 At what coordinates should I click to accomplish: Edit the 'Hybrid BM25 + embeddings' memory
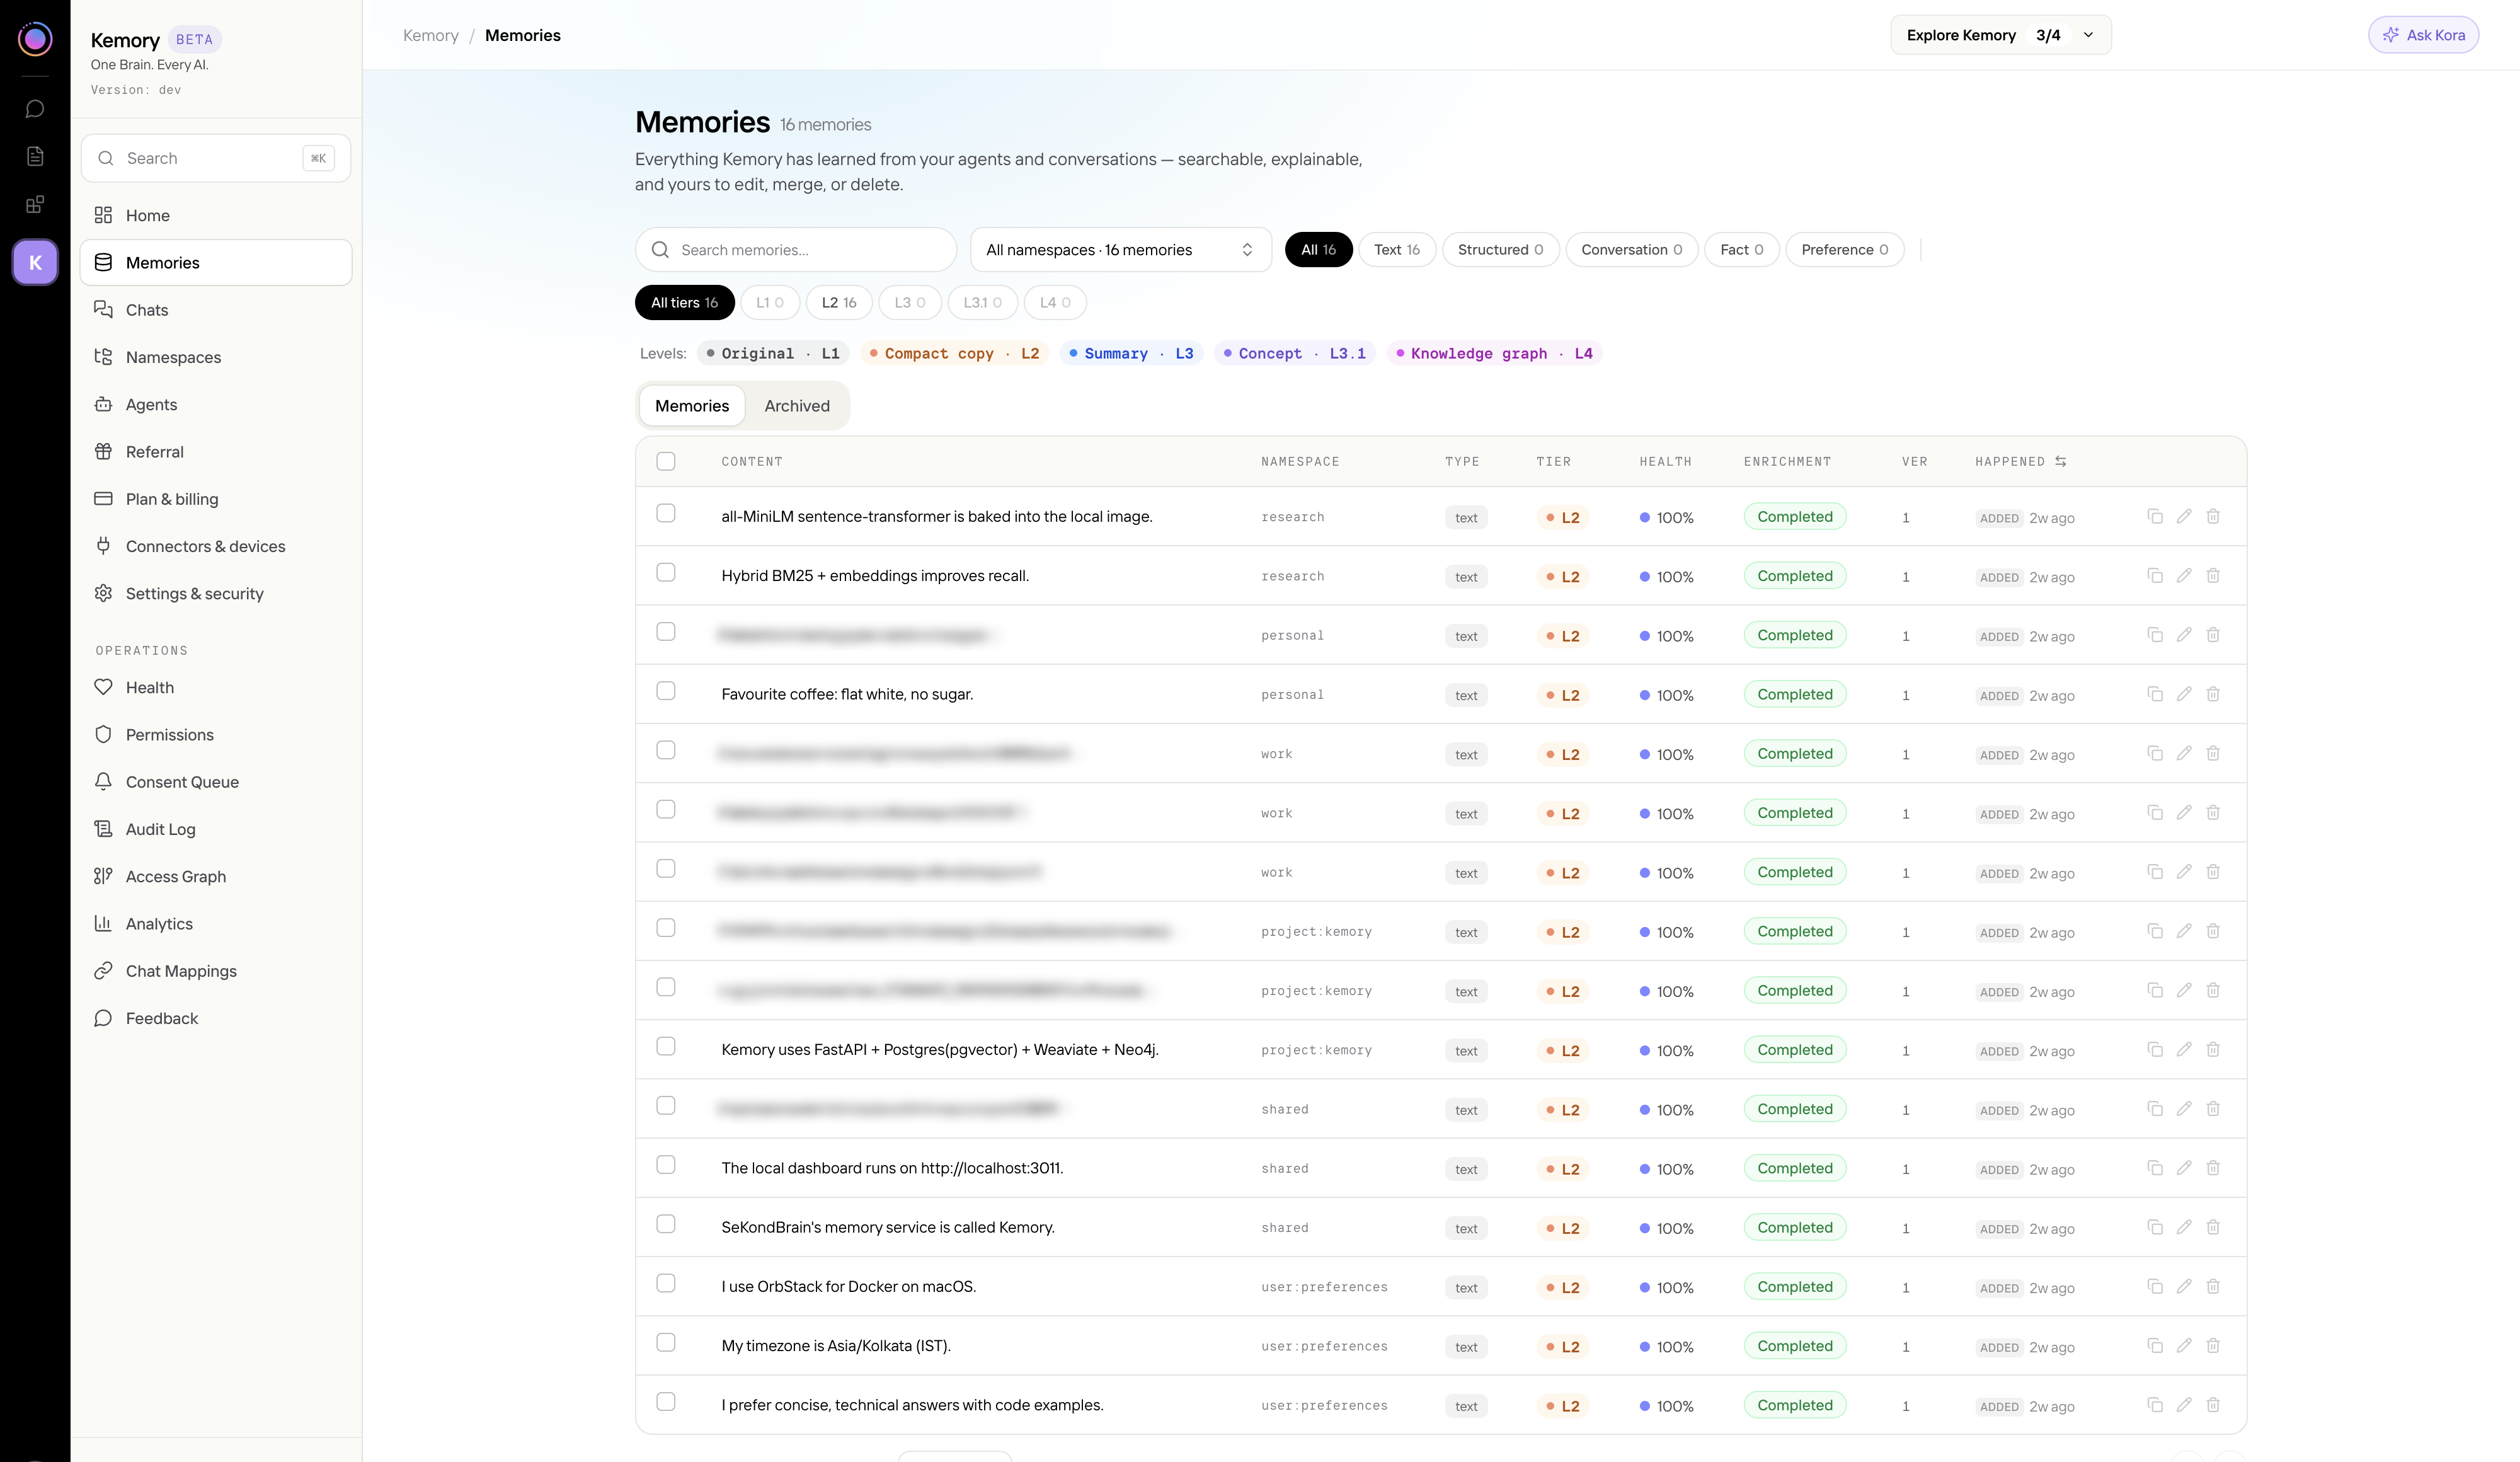click(x=2184, y=576)
